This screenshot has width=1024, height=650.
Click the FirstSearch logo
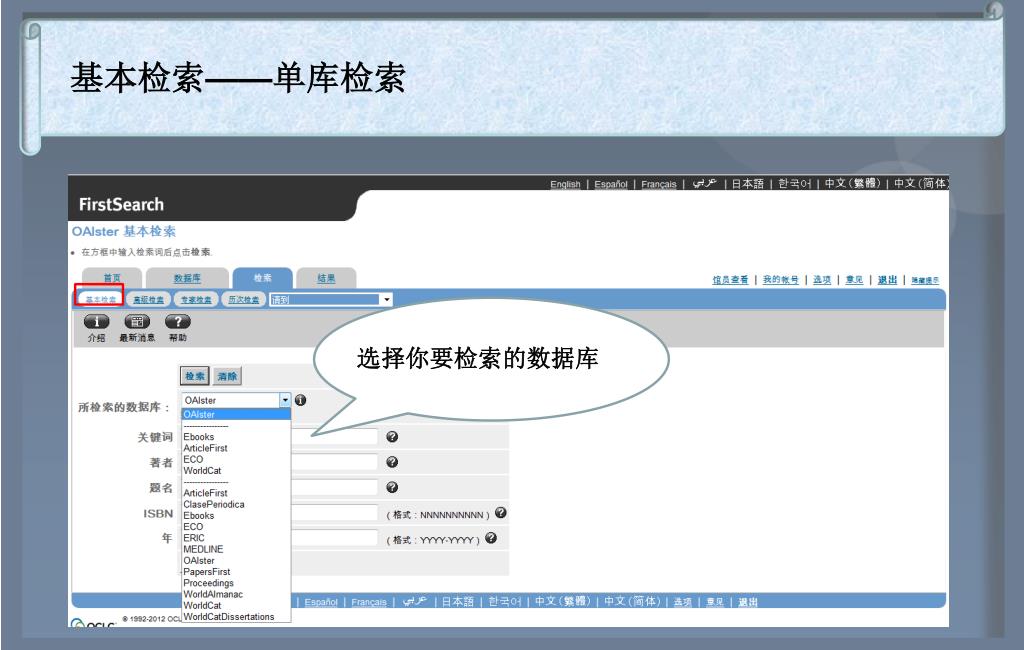tap(121, 204)
